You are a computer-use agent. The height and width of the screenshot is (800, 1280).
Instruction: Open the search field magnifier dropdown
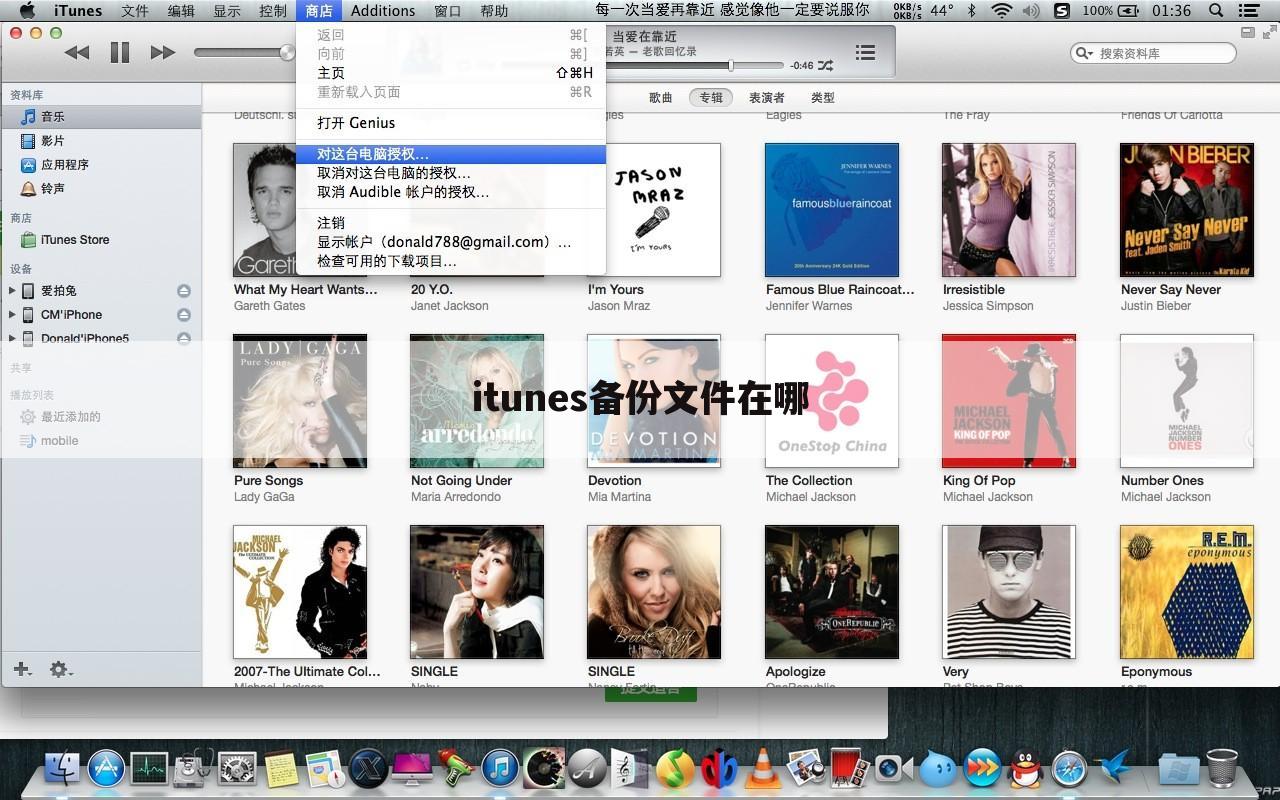click(x=1086, y=53)
